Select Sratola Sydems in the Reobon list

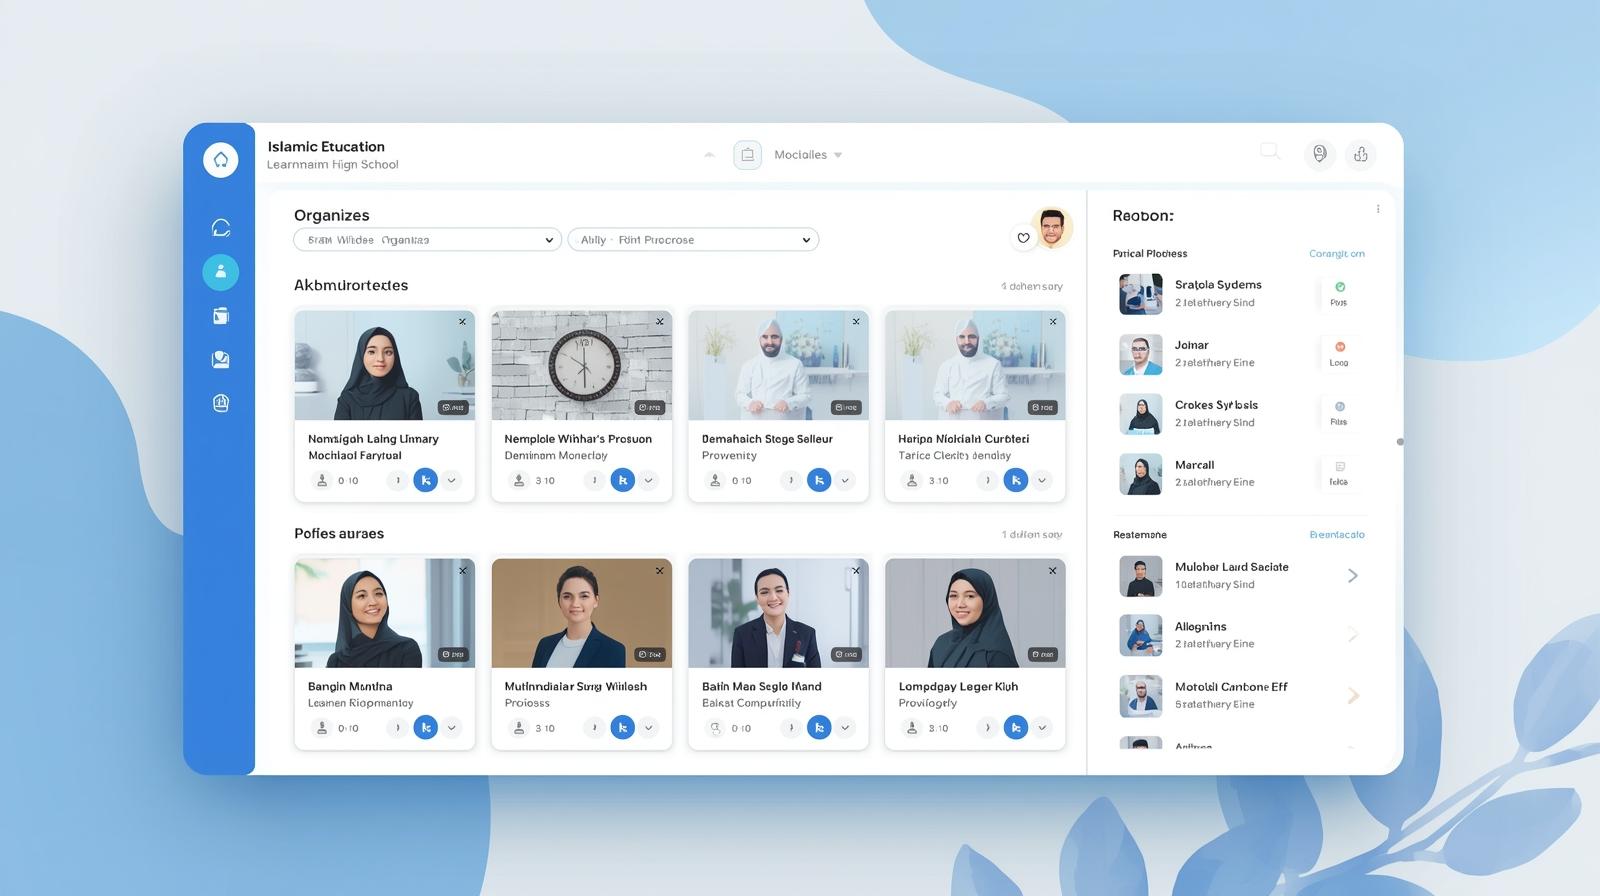(1241, 294)
